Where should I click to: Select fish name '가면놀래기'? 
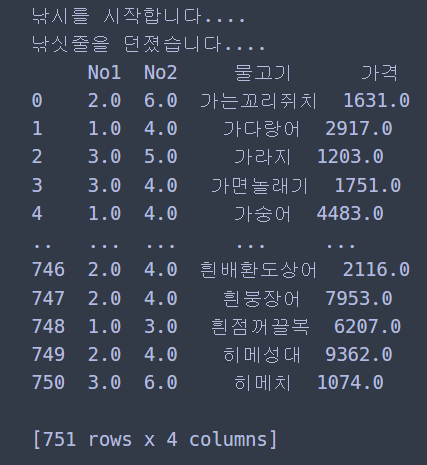pyautogui.click(x=260, y=185)
